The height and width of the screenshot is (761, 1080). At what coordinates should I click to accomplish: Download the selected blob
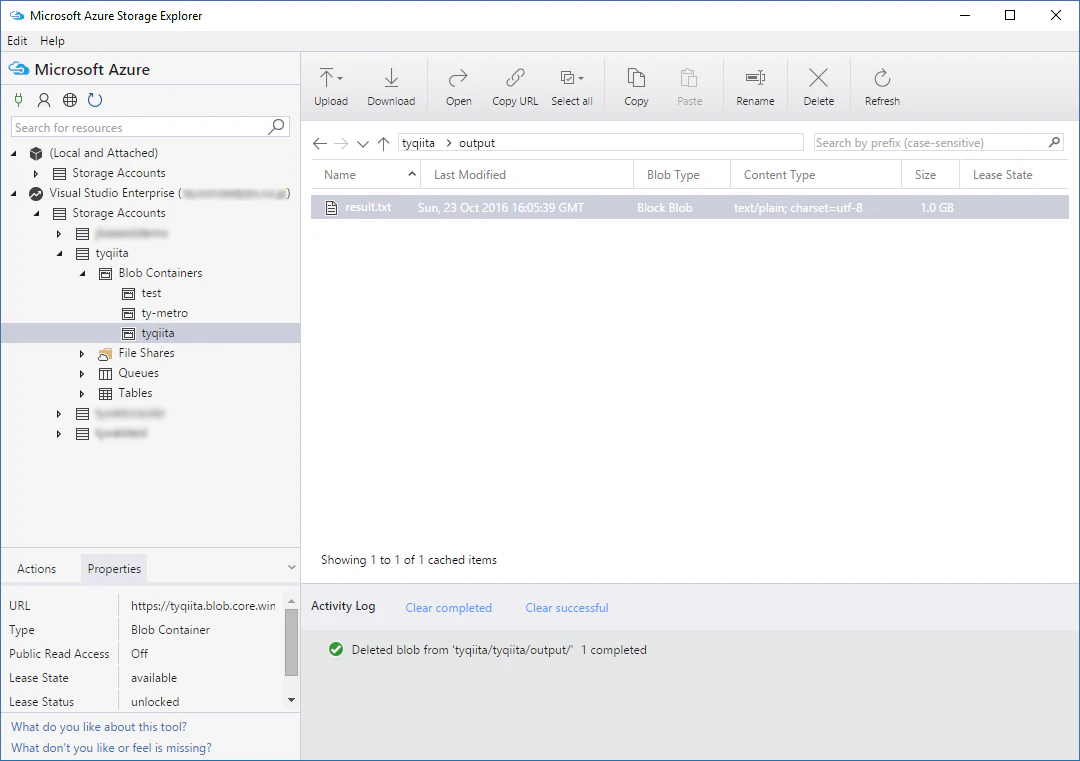click(x=391, y=86)
